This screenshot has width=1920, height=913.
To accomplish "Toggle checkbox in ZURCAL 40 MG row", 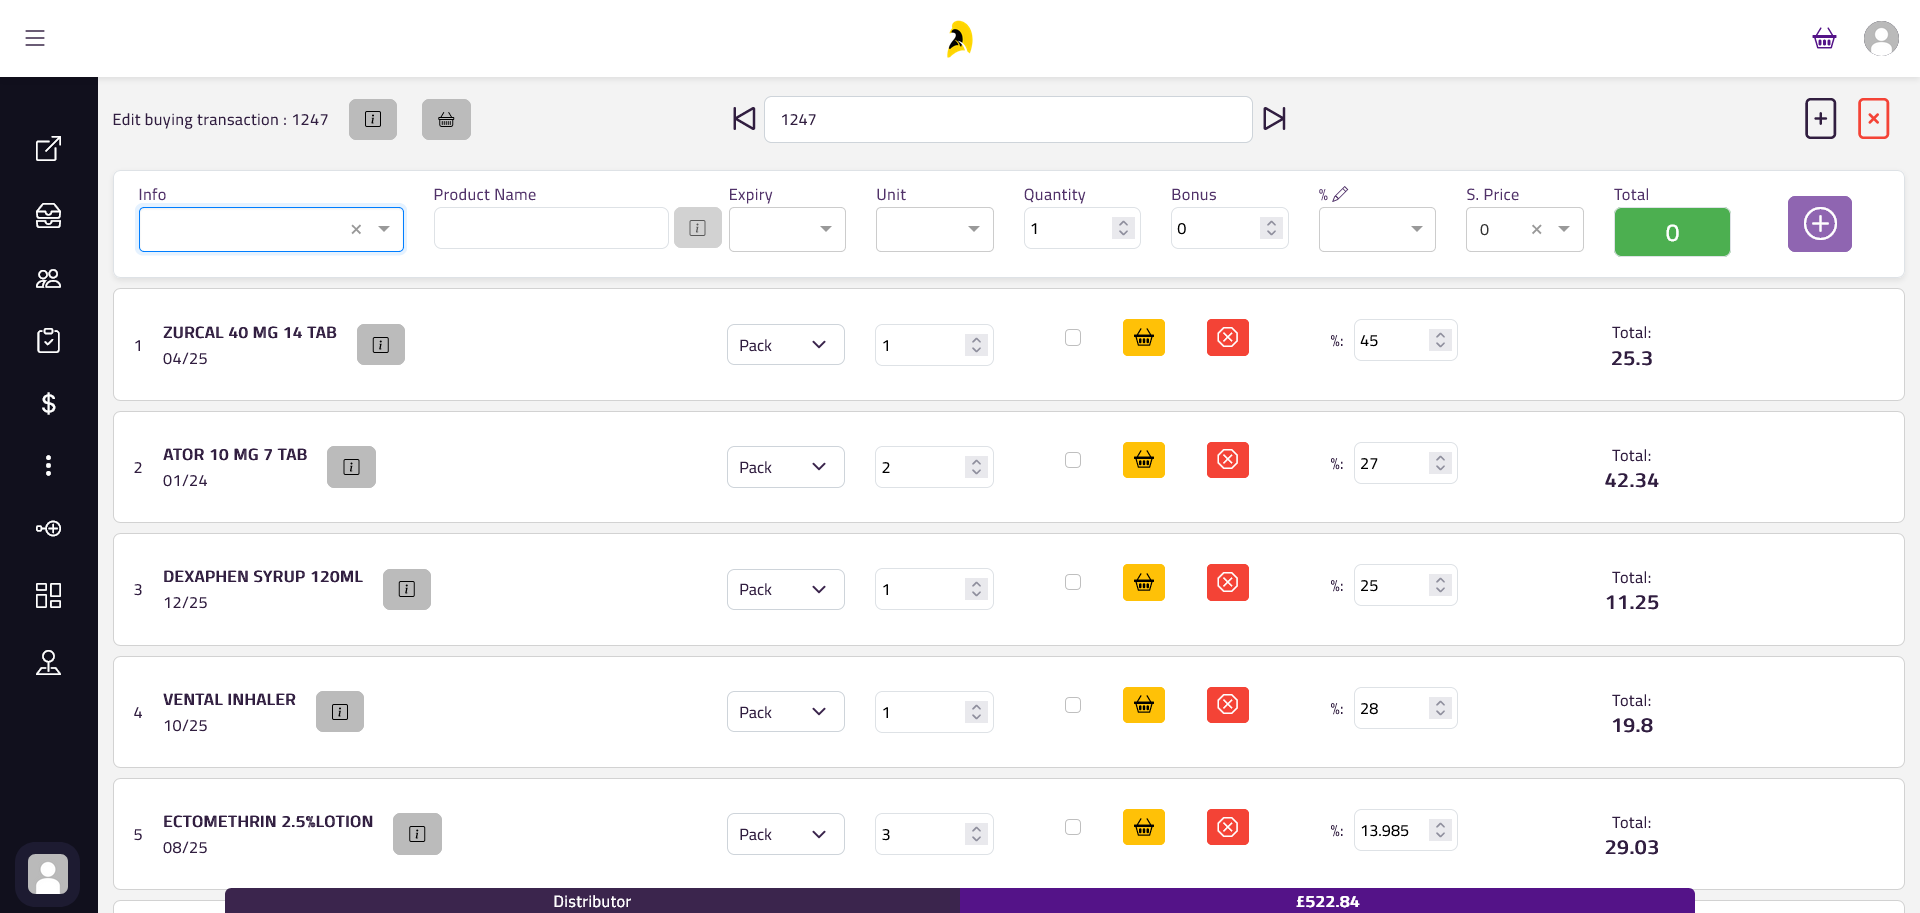I will tap(1073, 338).
